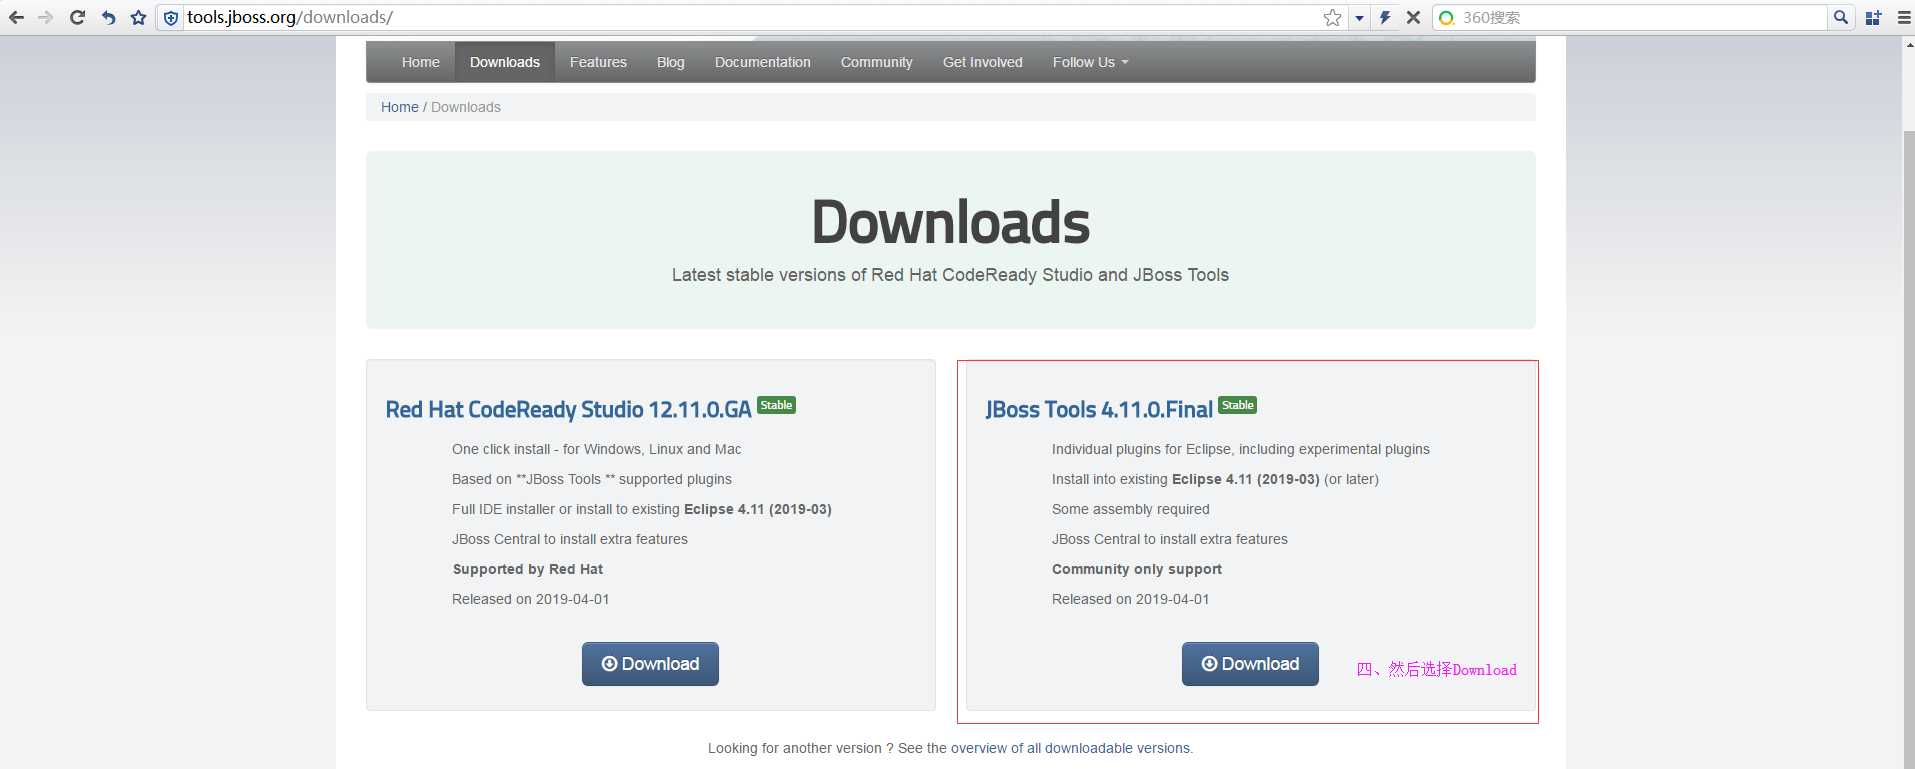Click 'Some assembly required' text
The image size is (1915, 769).
(x=1131, y=509)
